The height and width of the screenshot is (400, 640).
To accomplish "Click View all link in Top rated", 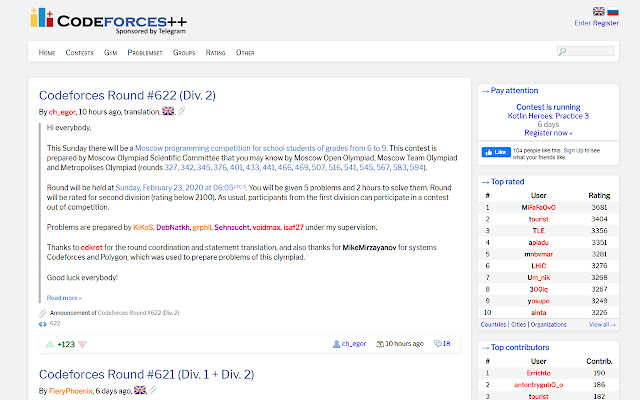I will [x=602, y=324].
